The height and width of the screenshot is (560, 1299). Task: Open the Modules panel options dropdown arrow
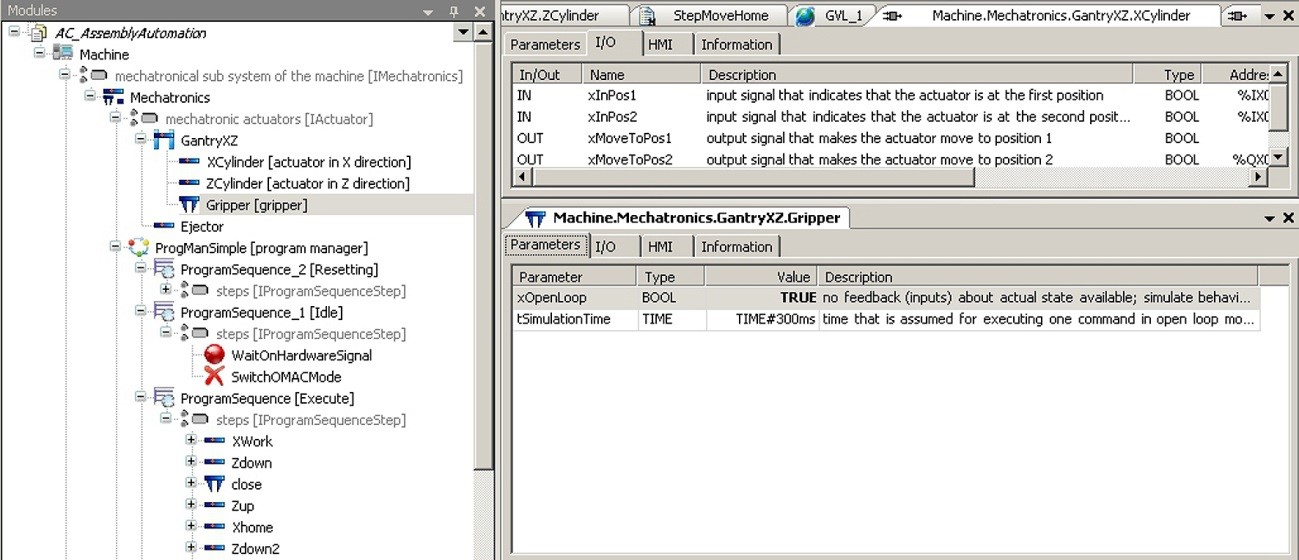click(x=428, y=12)
